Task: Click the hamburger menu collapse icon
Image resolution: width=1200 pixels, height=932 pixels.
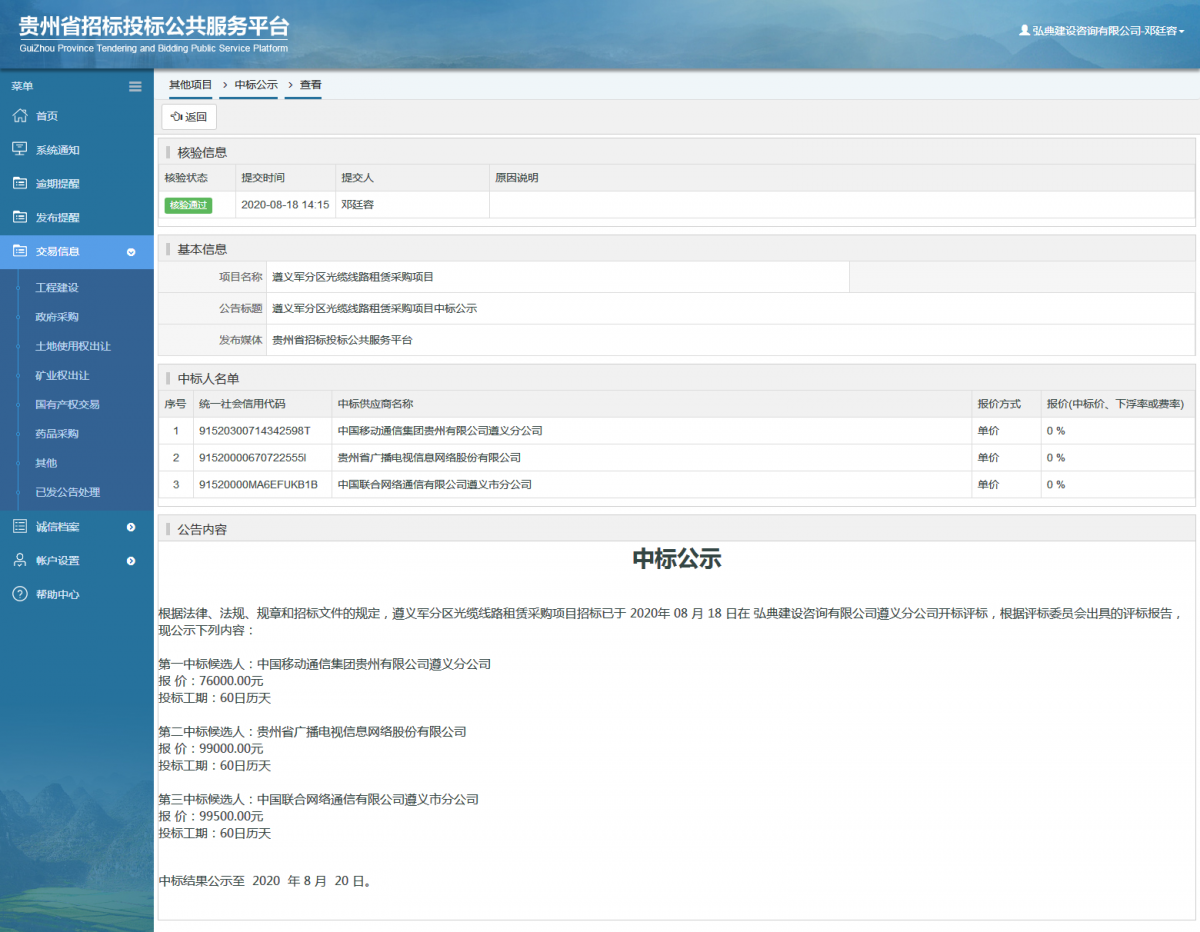Action: point(135,86)
